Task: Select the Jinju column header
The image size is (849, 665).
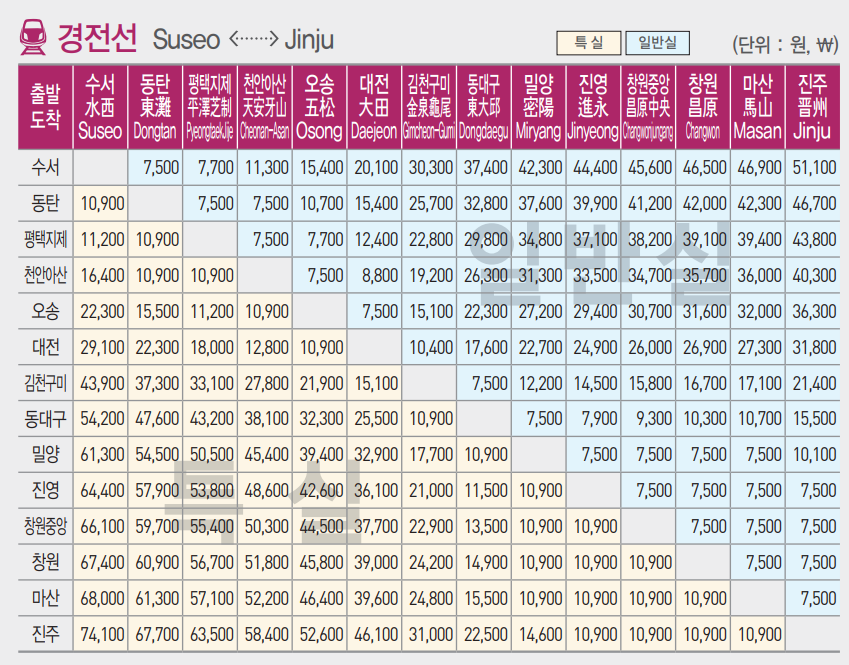Action: (x=811, y=107)
